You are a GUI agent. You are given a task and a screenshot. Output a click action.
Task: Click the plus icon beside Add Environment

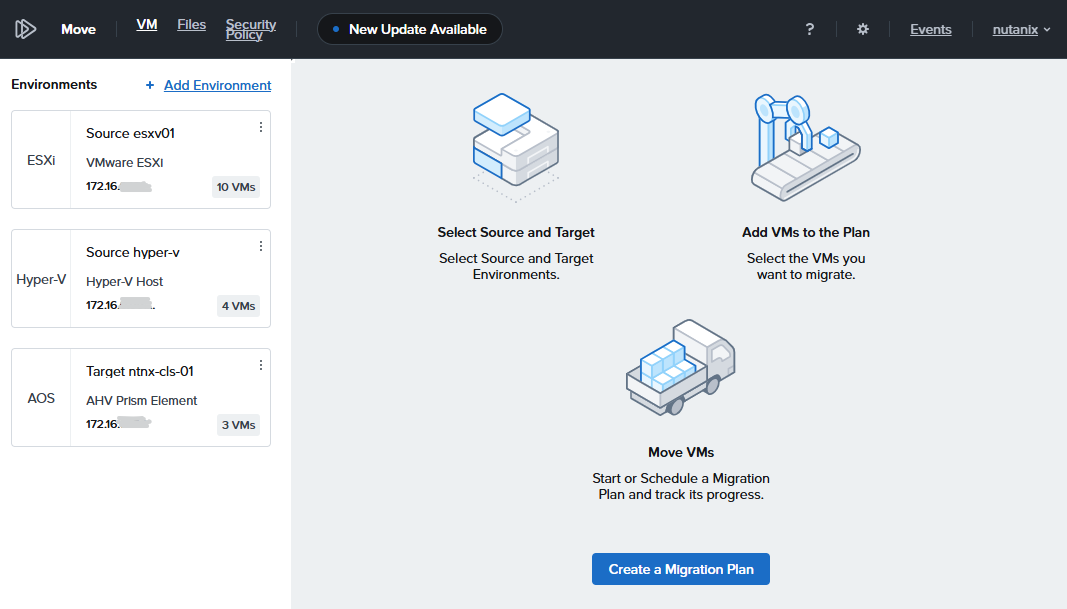pos(150,85)
